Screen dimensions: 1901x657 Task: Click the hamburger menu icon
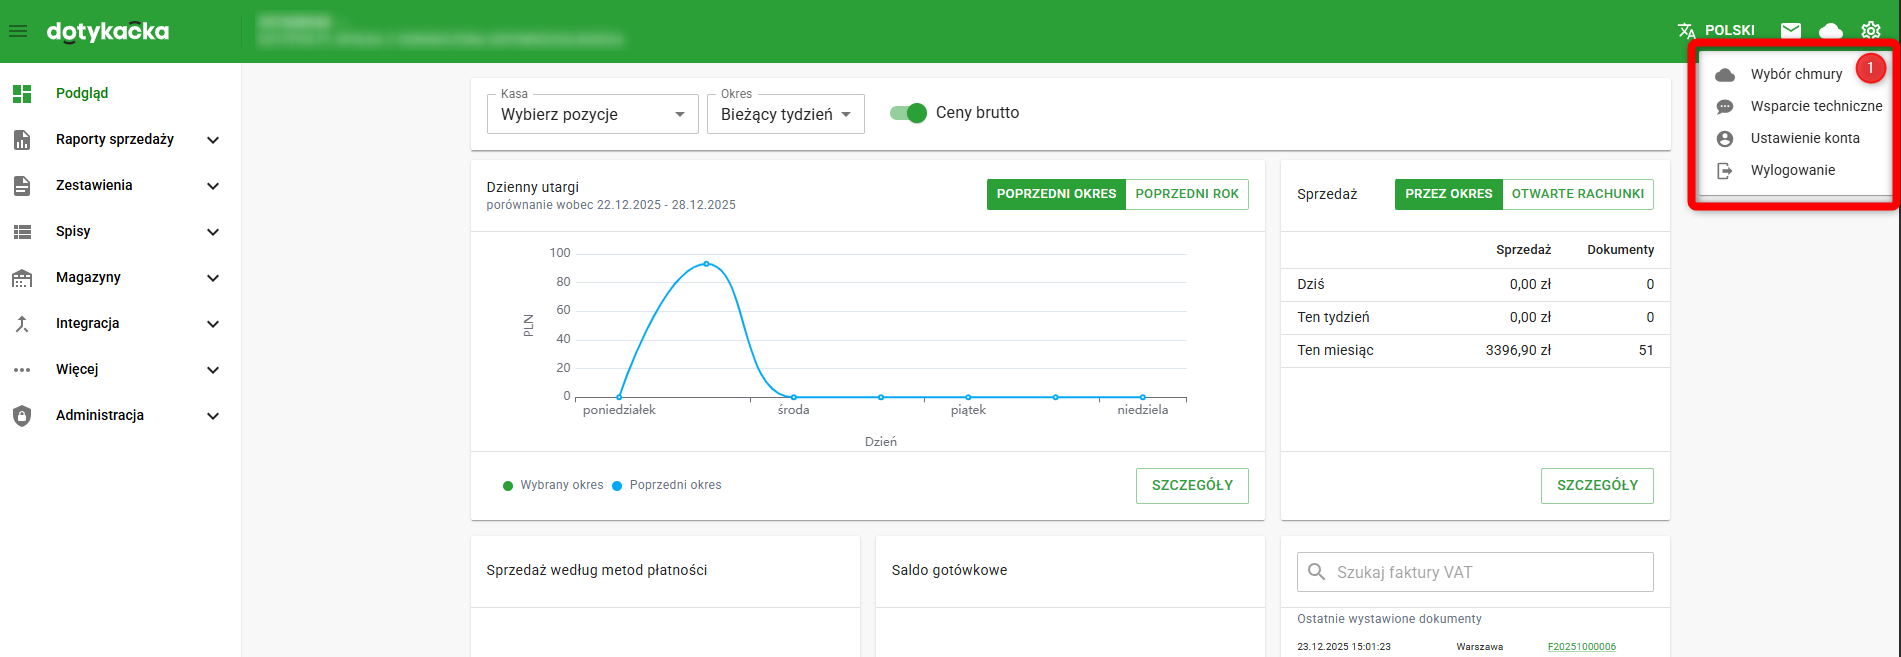[x=18, y=31]
